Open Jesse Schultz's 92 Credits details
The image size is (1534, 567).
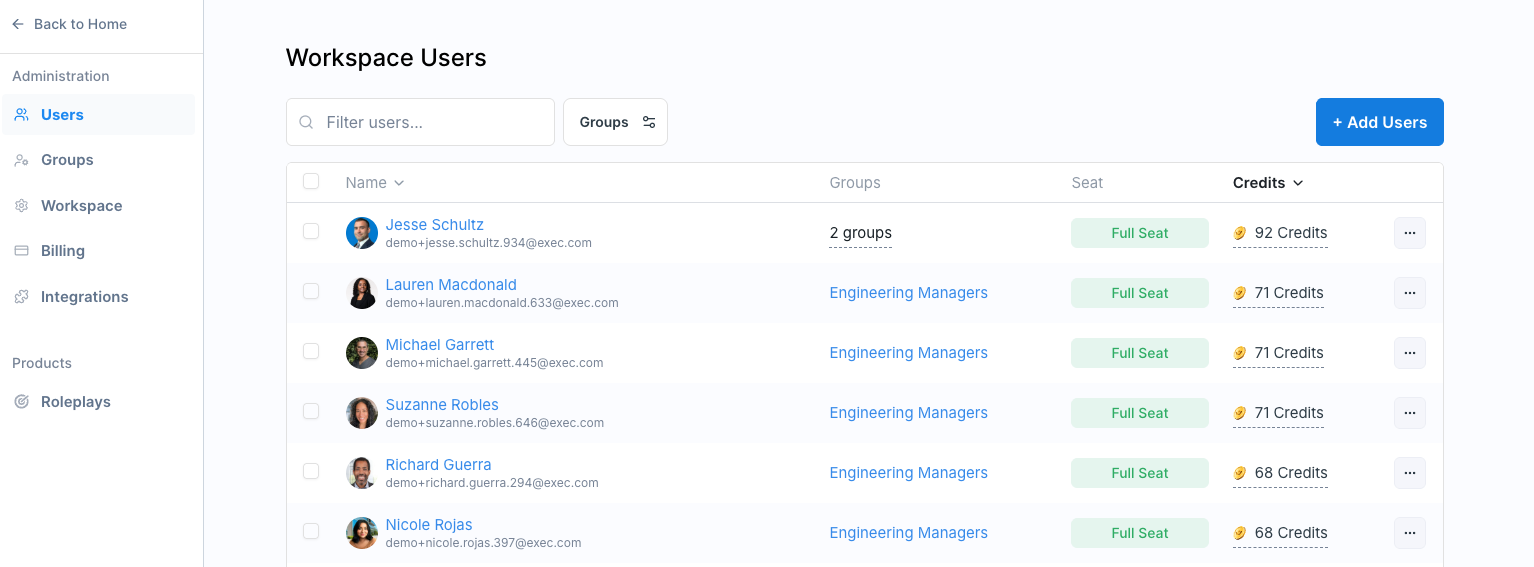click(1280, 233)
